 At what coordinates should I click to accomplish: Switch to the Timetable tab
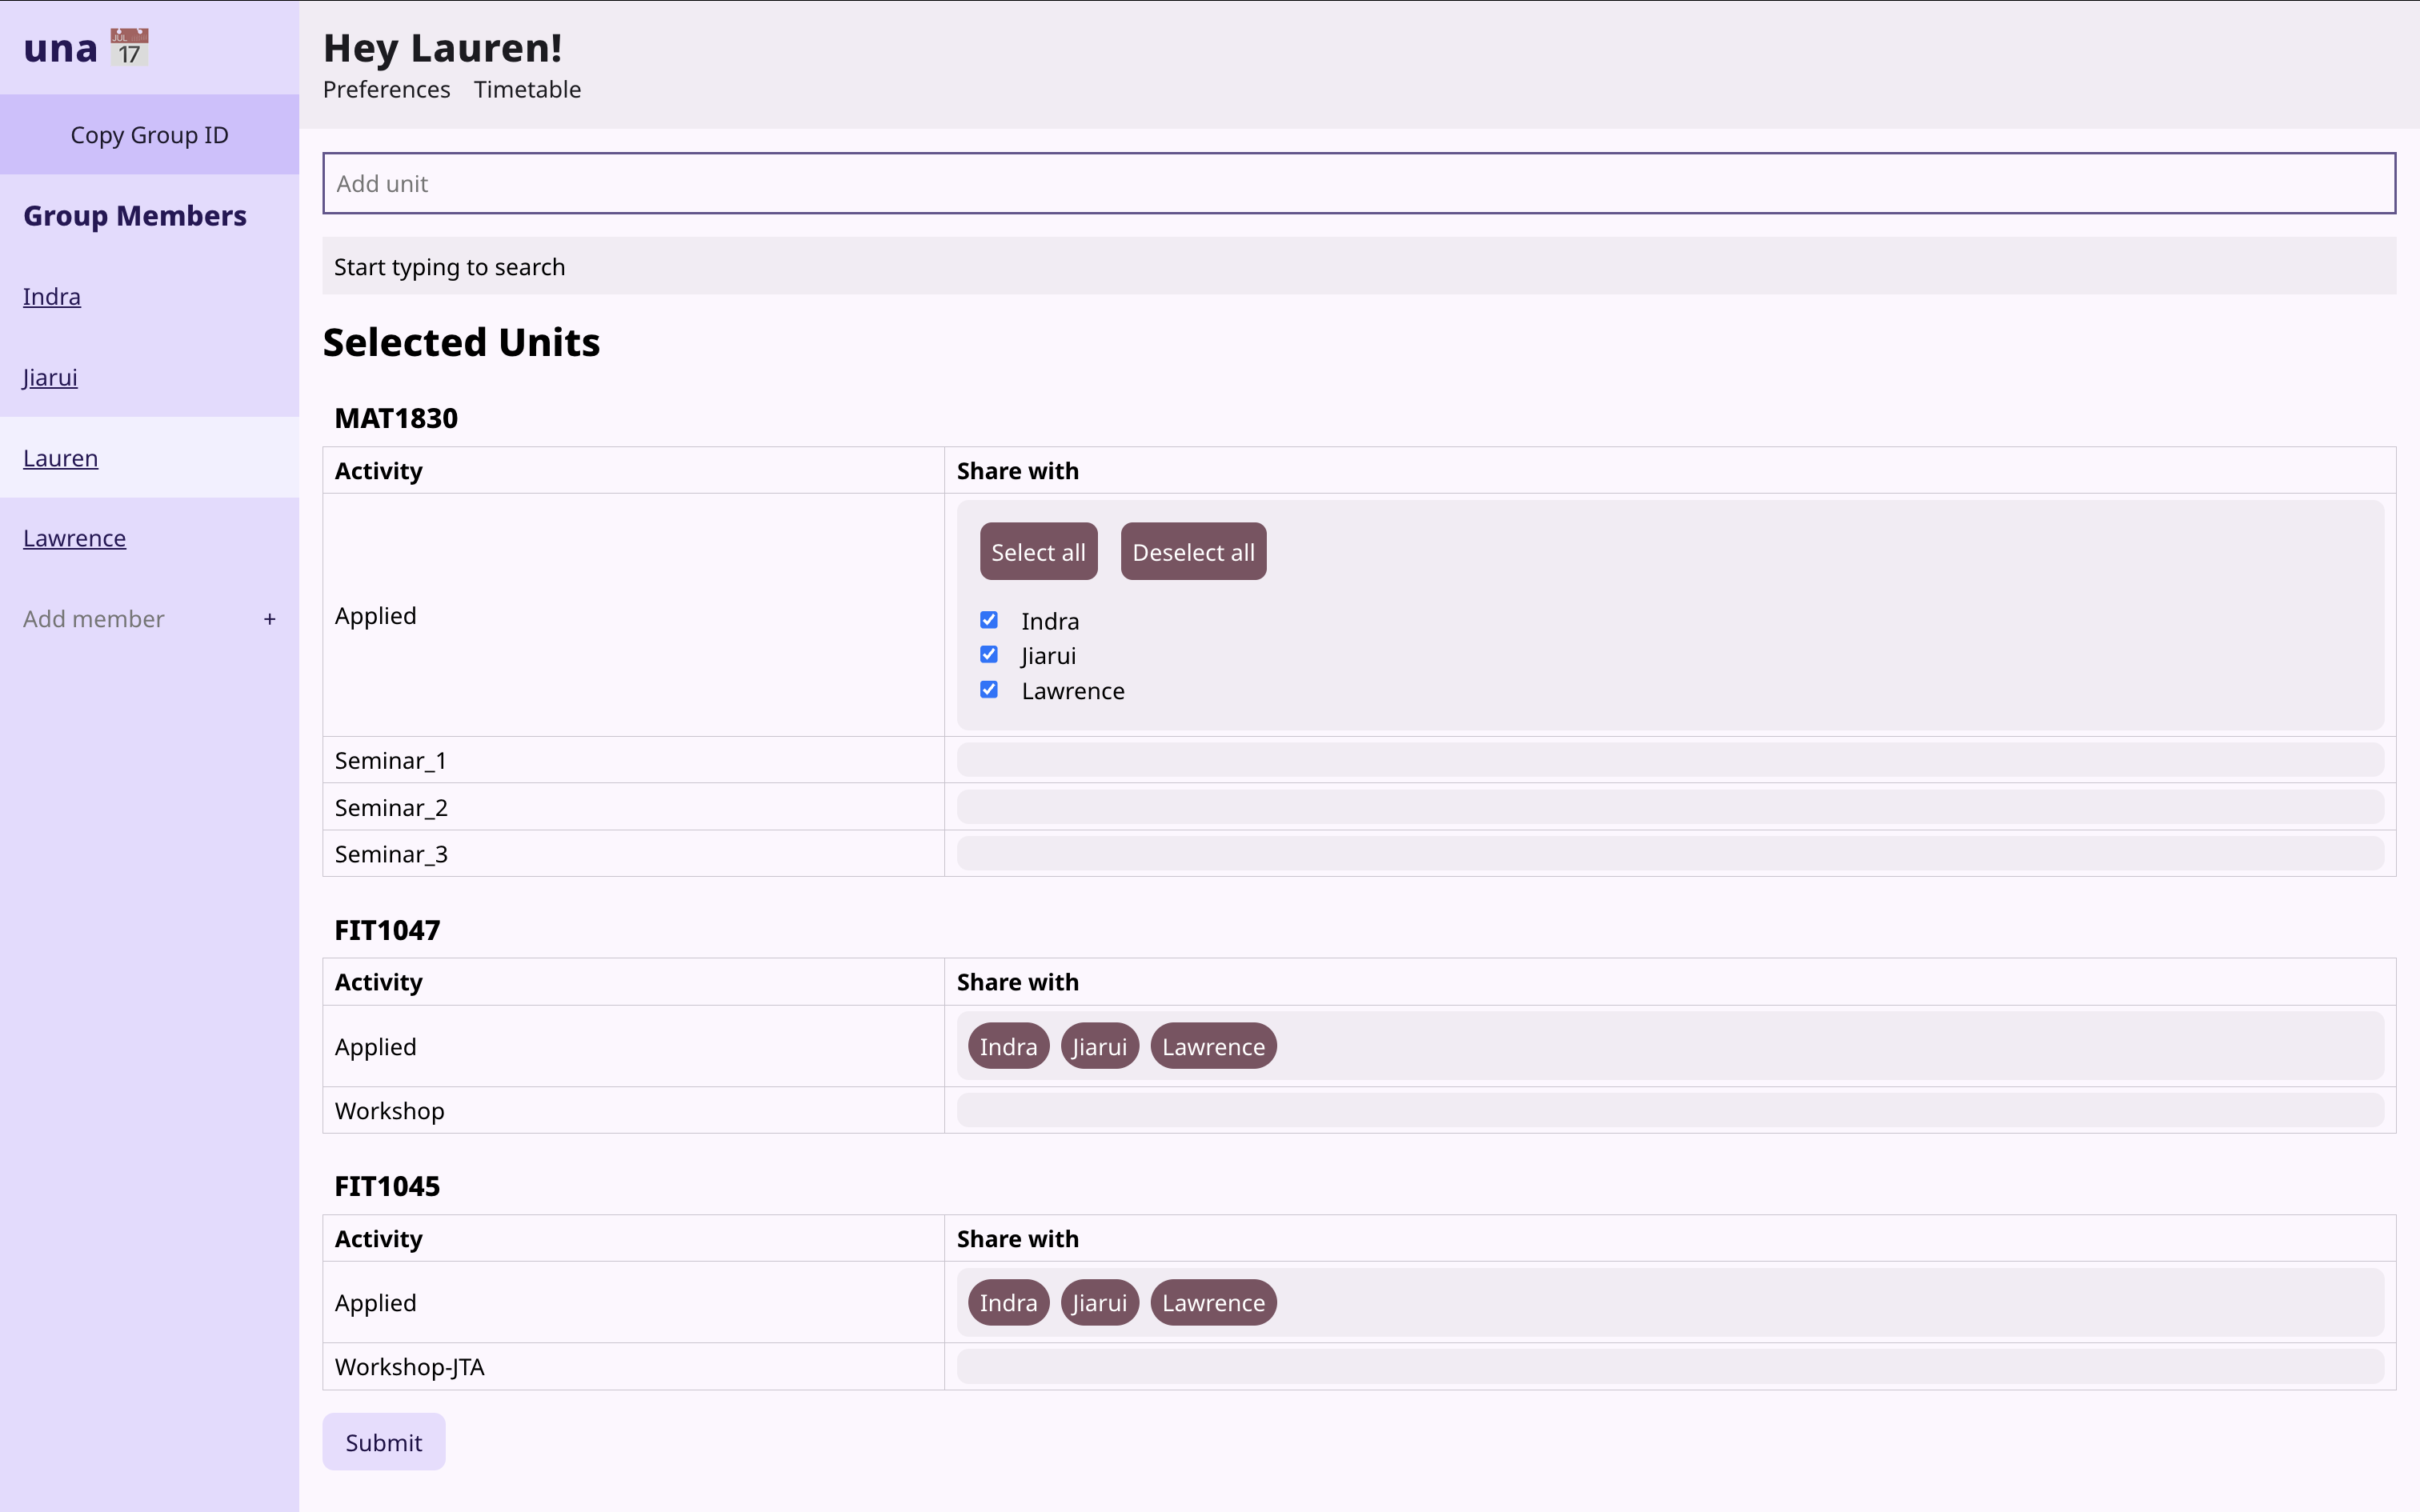527,90
